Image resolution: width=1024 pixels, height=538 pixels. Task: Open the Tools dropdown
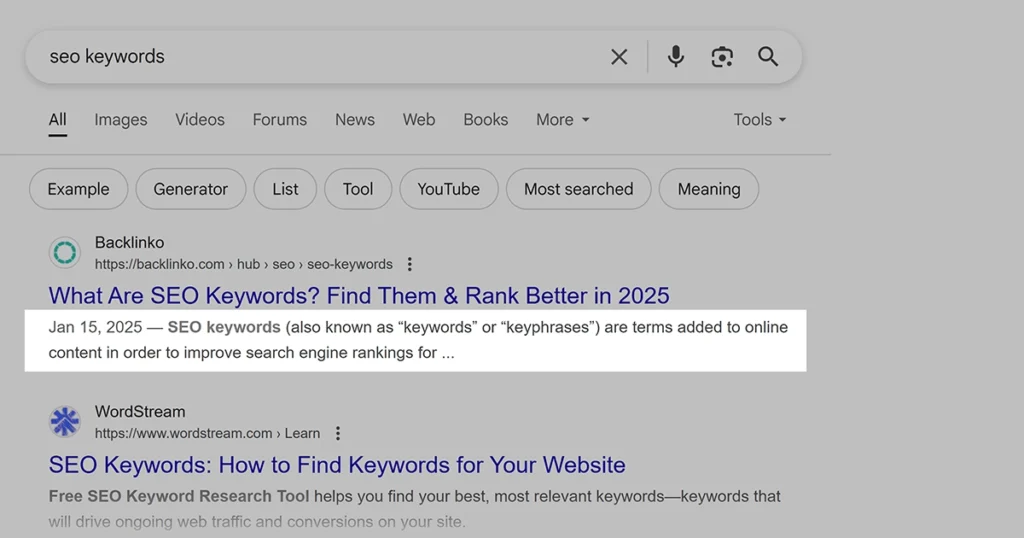point(760,120)
